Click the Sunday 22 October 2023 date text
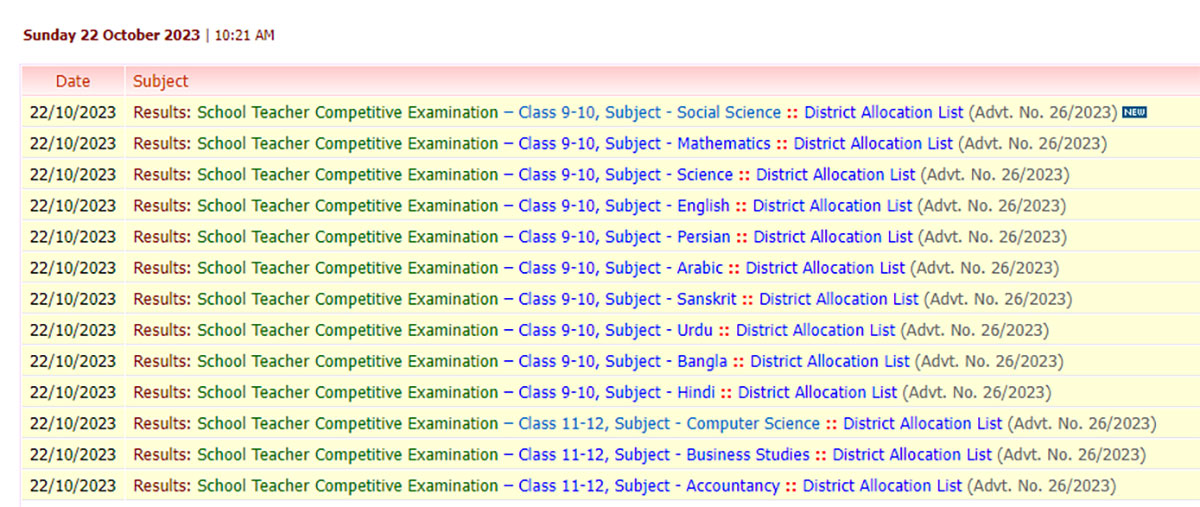 click(x=111, y=35)
